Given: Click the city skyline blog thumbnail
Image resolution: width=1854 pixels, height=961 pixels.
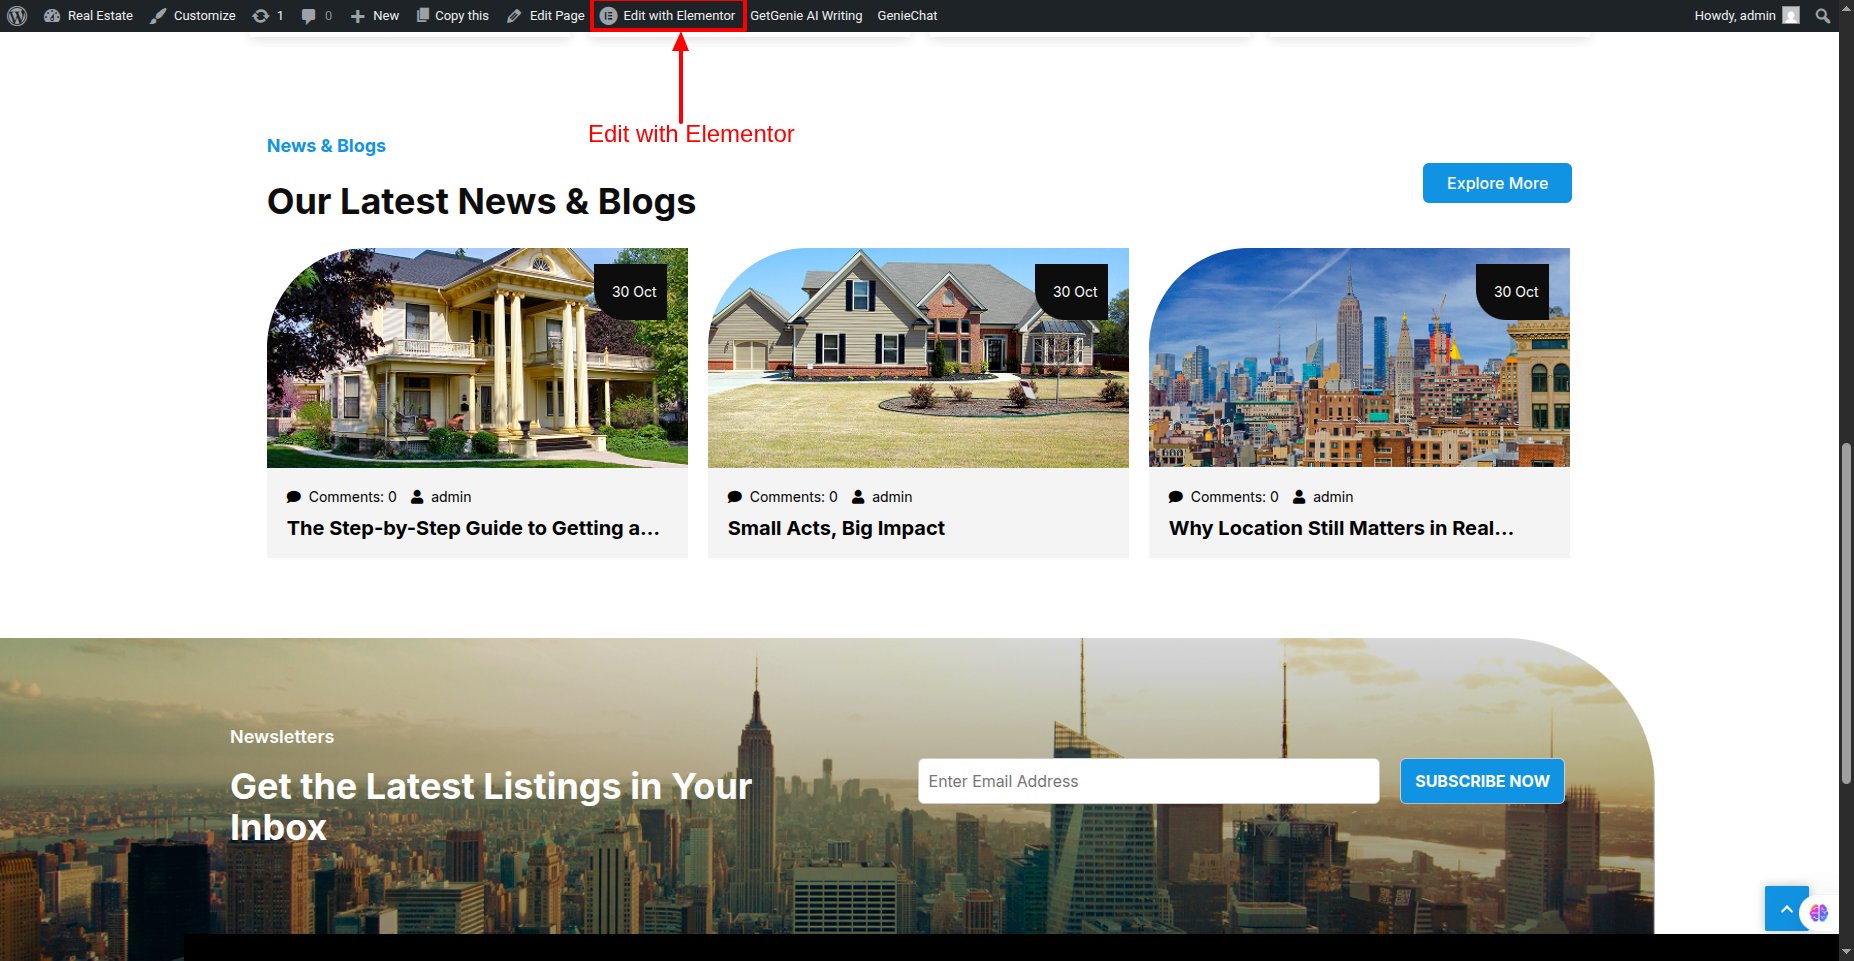Looking at the screenshot, I should click(1359, 357).
